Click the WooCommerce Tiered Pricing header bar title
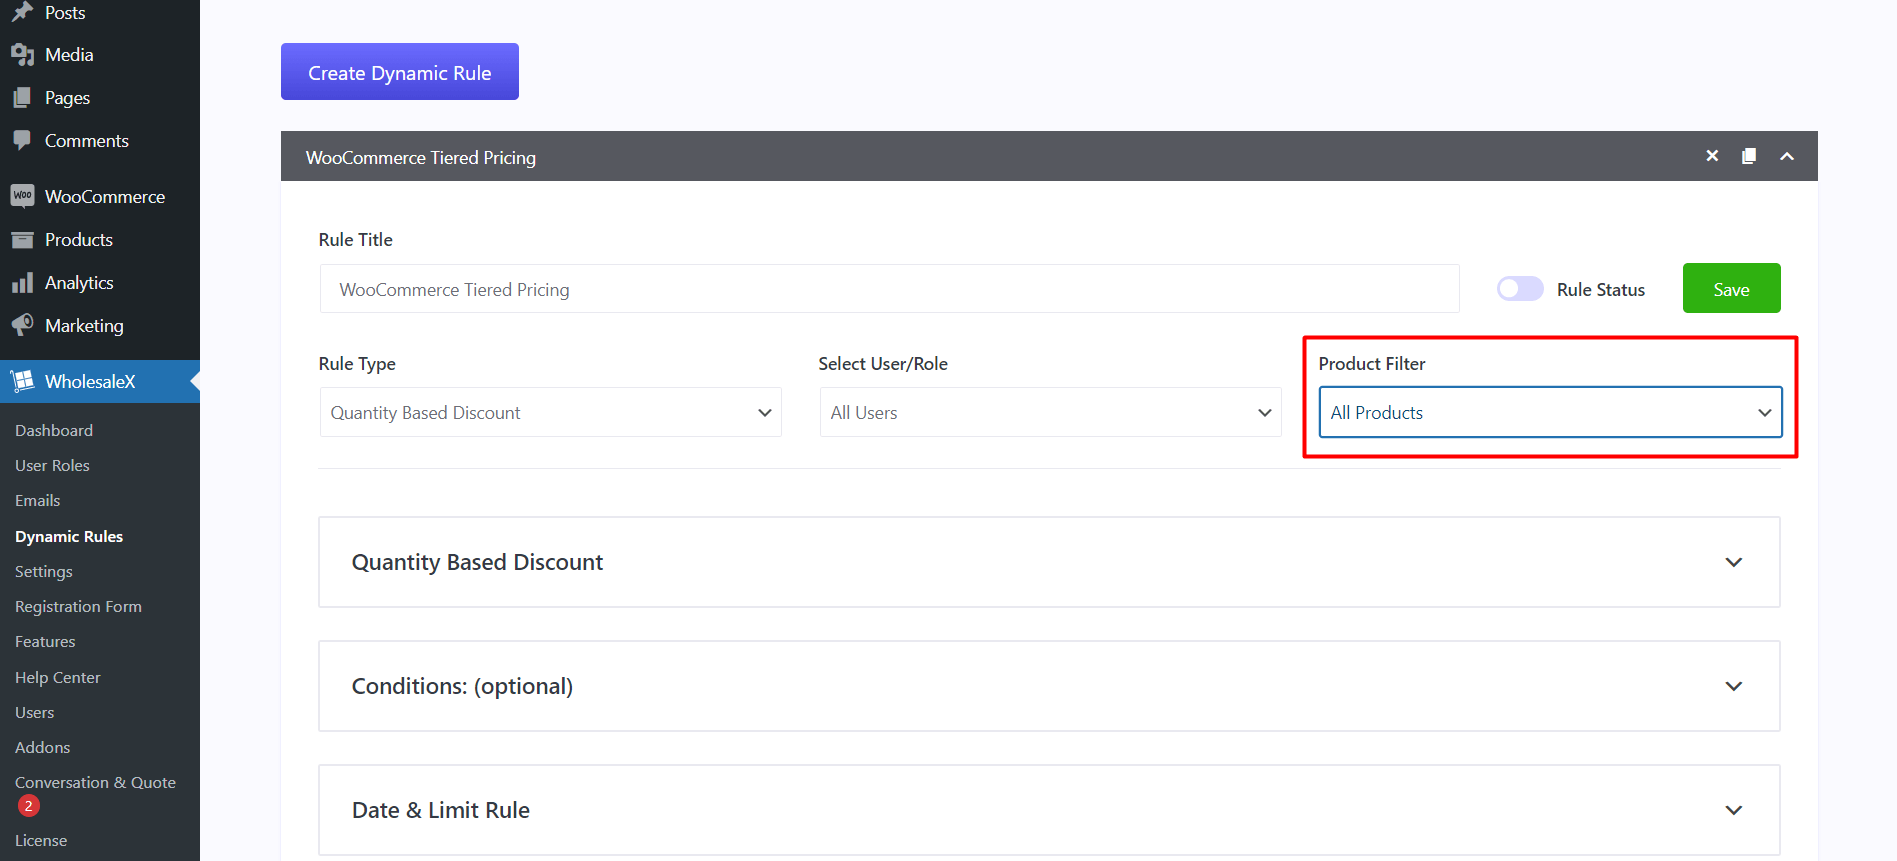The width and height of the screenshot is (1897, 861). (x=421, y=157)
